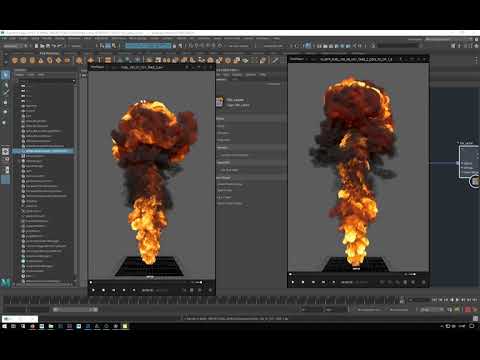
Task: Click the playback range slider bar
Action: point(75,310)
